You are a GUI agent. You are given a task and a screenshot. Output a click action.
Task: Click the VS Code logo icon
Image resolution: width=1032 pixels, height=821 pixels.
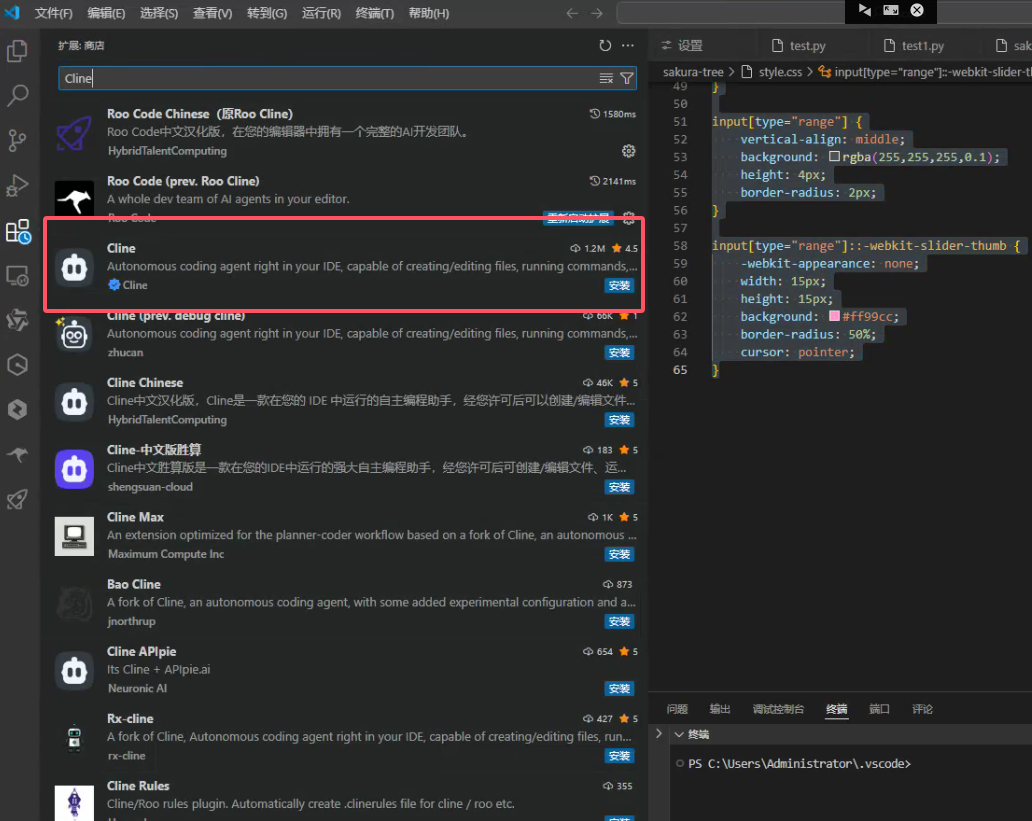tap(12, 13)
